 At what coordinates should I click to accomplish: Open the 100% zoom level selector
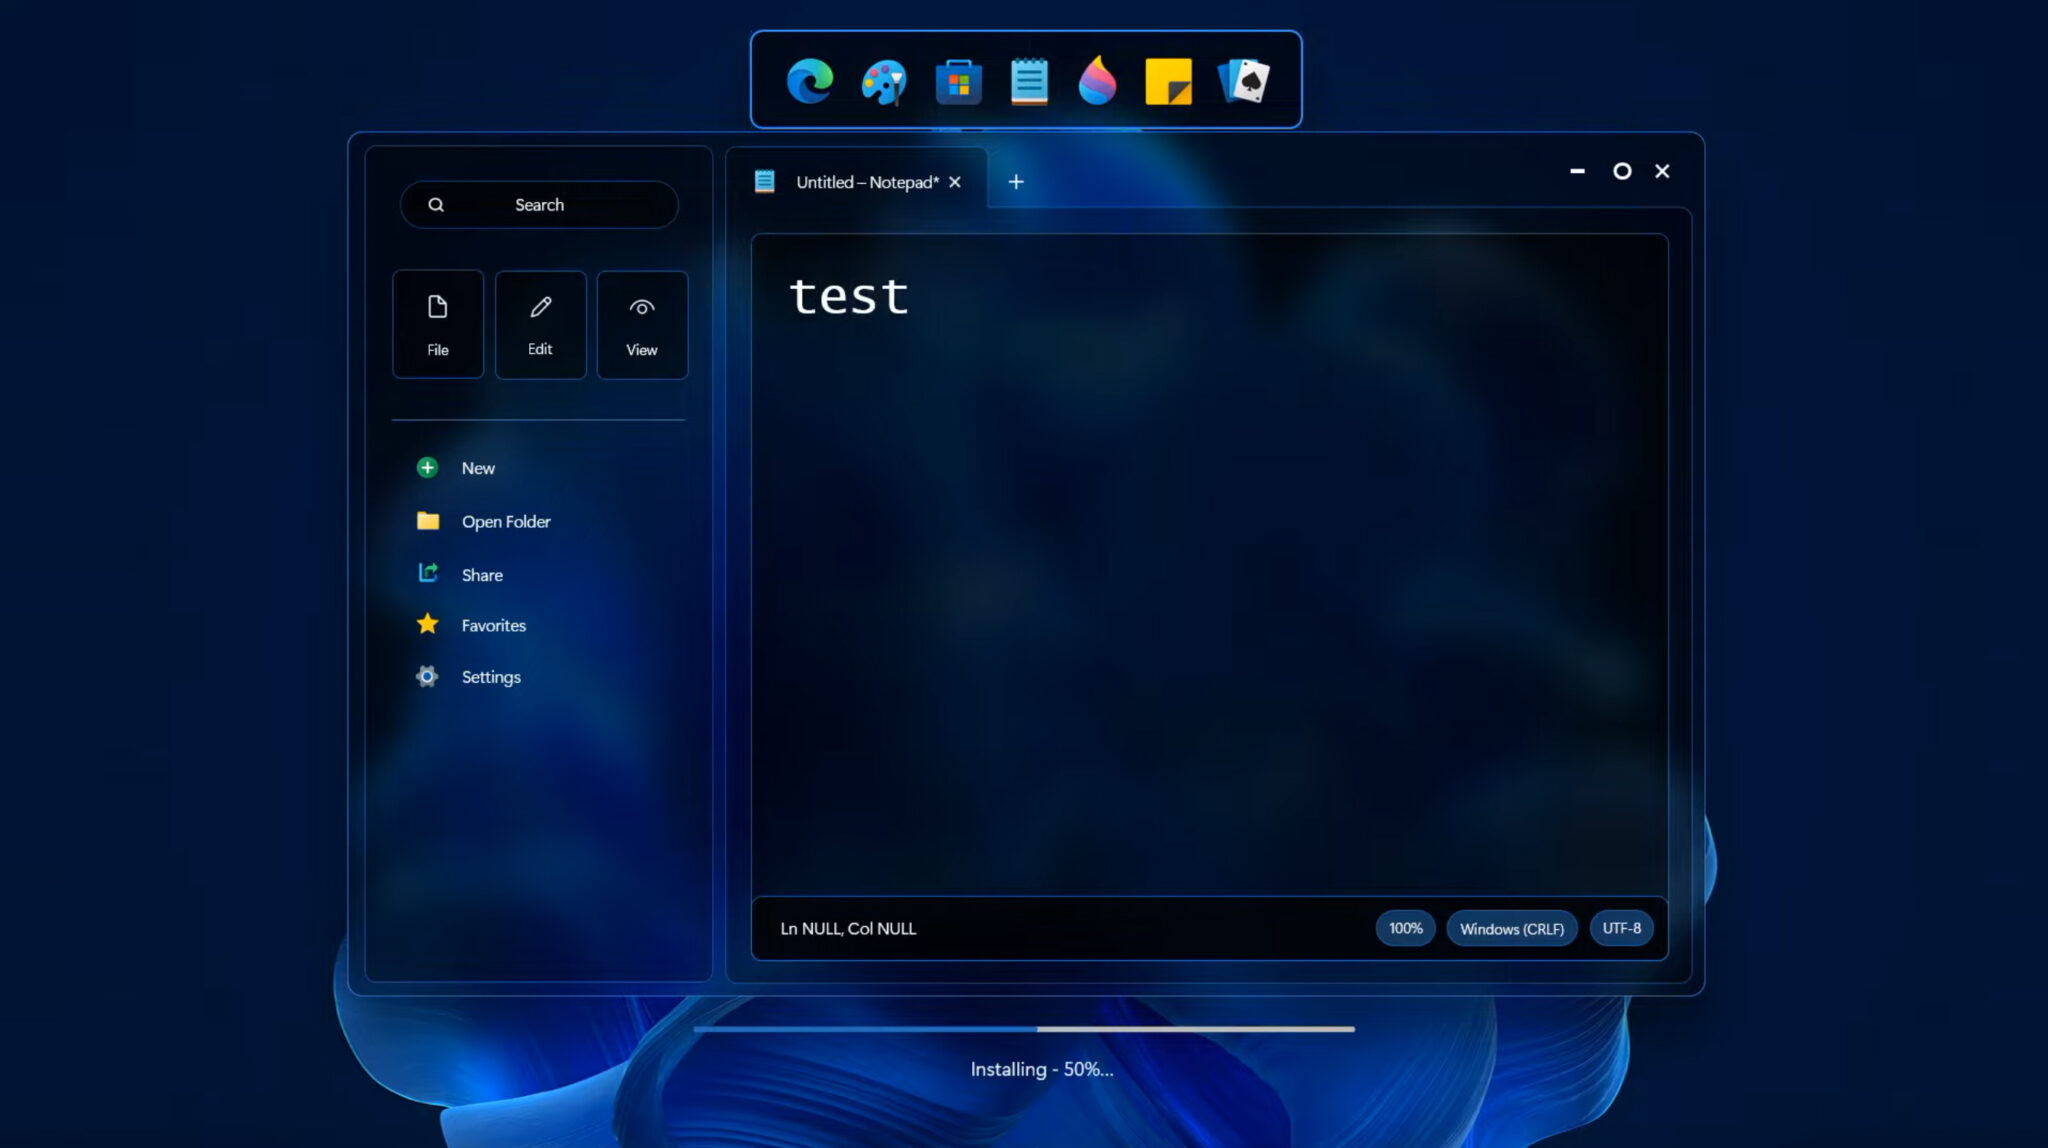click(1405, 928)
